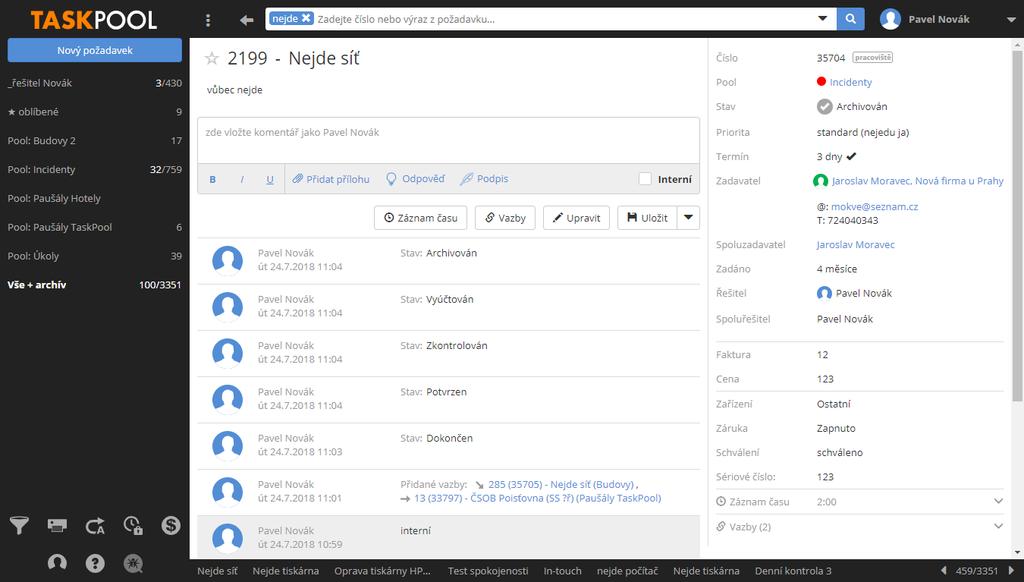Select _řešitel Novák in sidebar
Viewport: 1024px width, 582px height.
[95, 83]
